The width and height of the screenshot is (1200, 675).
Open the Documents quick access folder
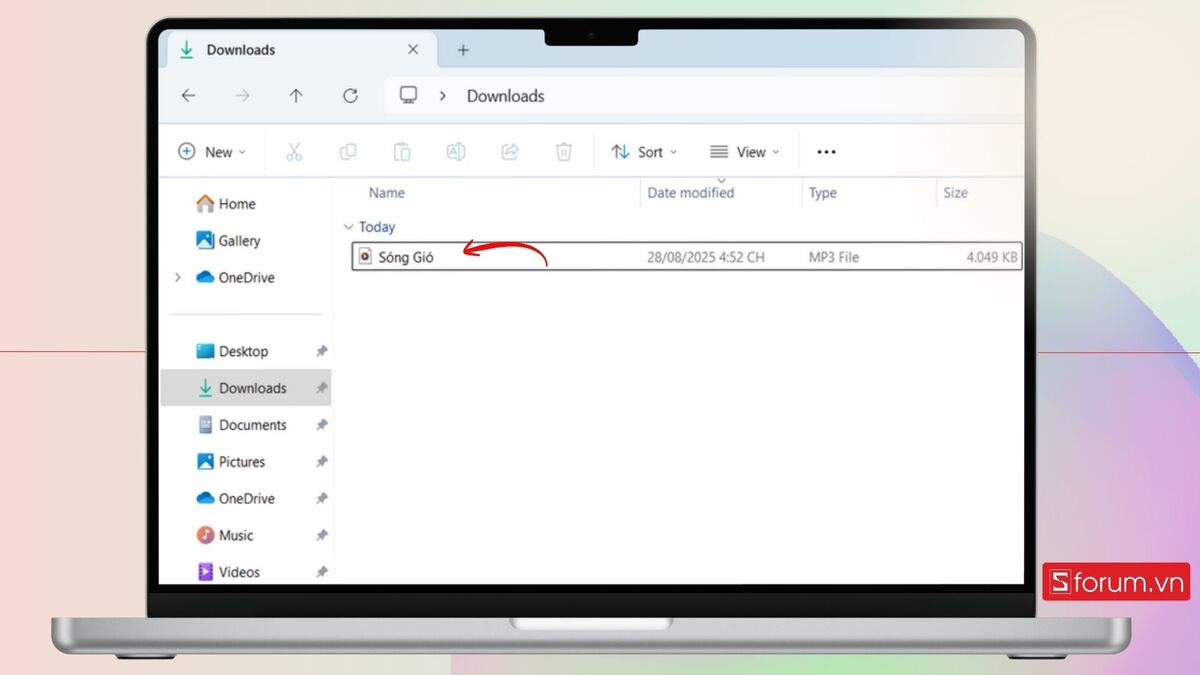[241, 425]
